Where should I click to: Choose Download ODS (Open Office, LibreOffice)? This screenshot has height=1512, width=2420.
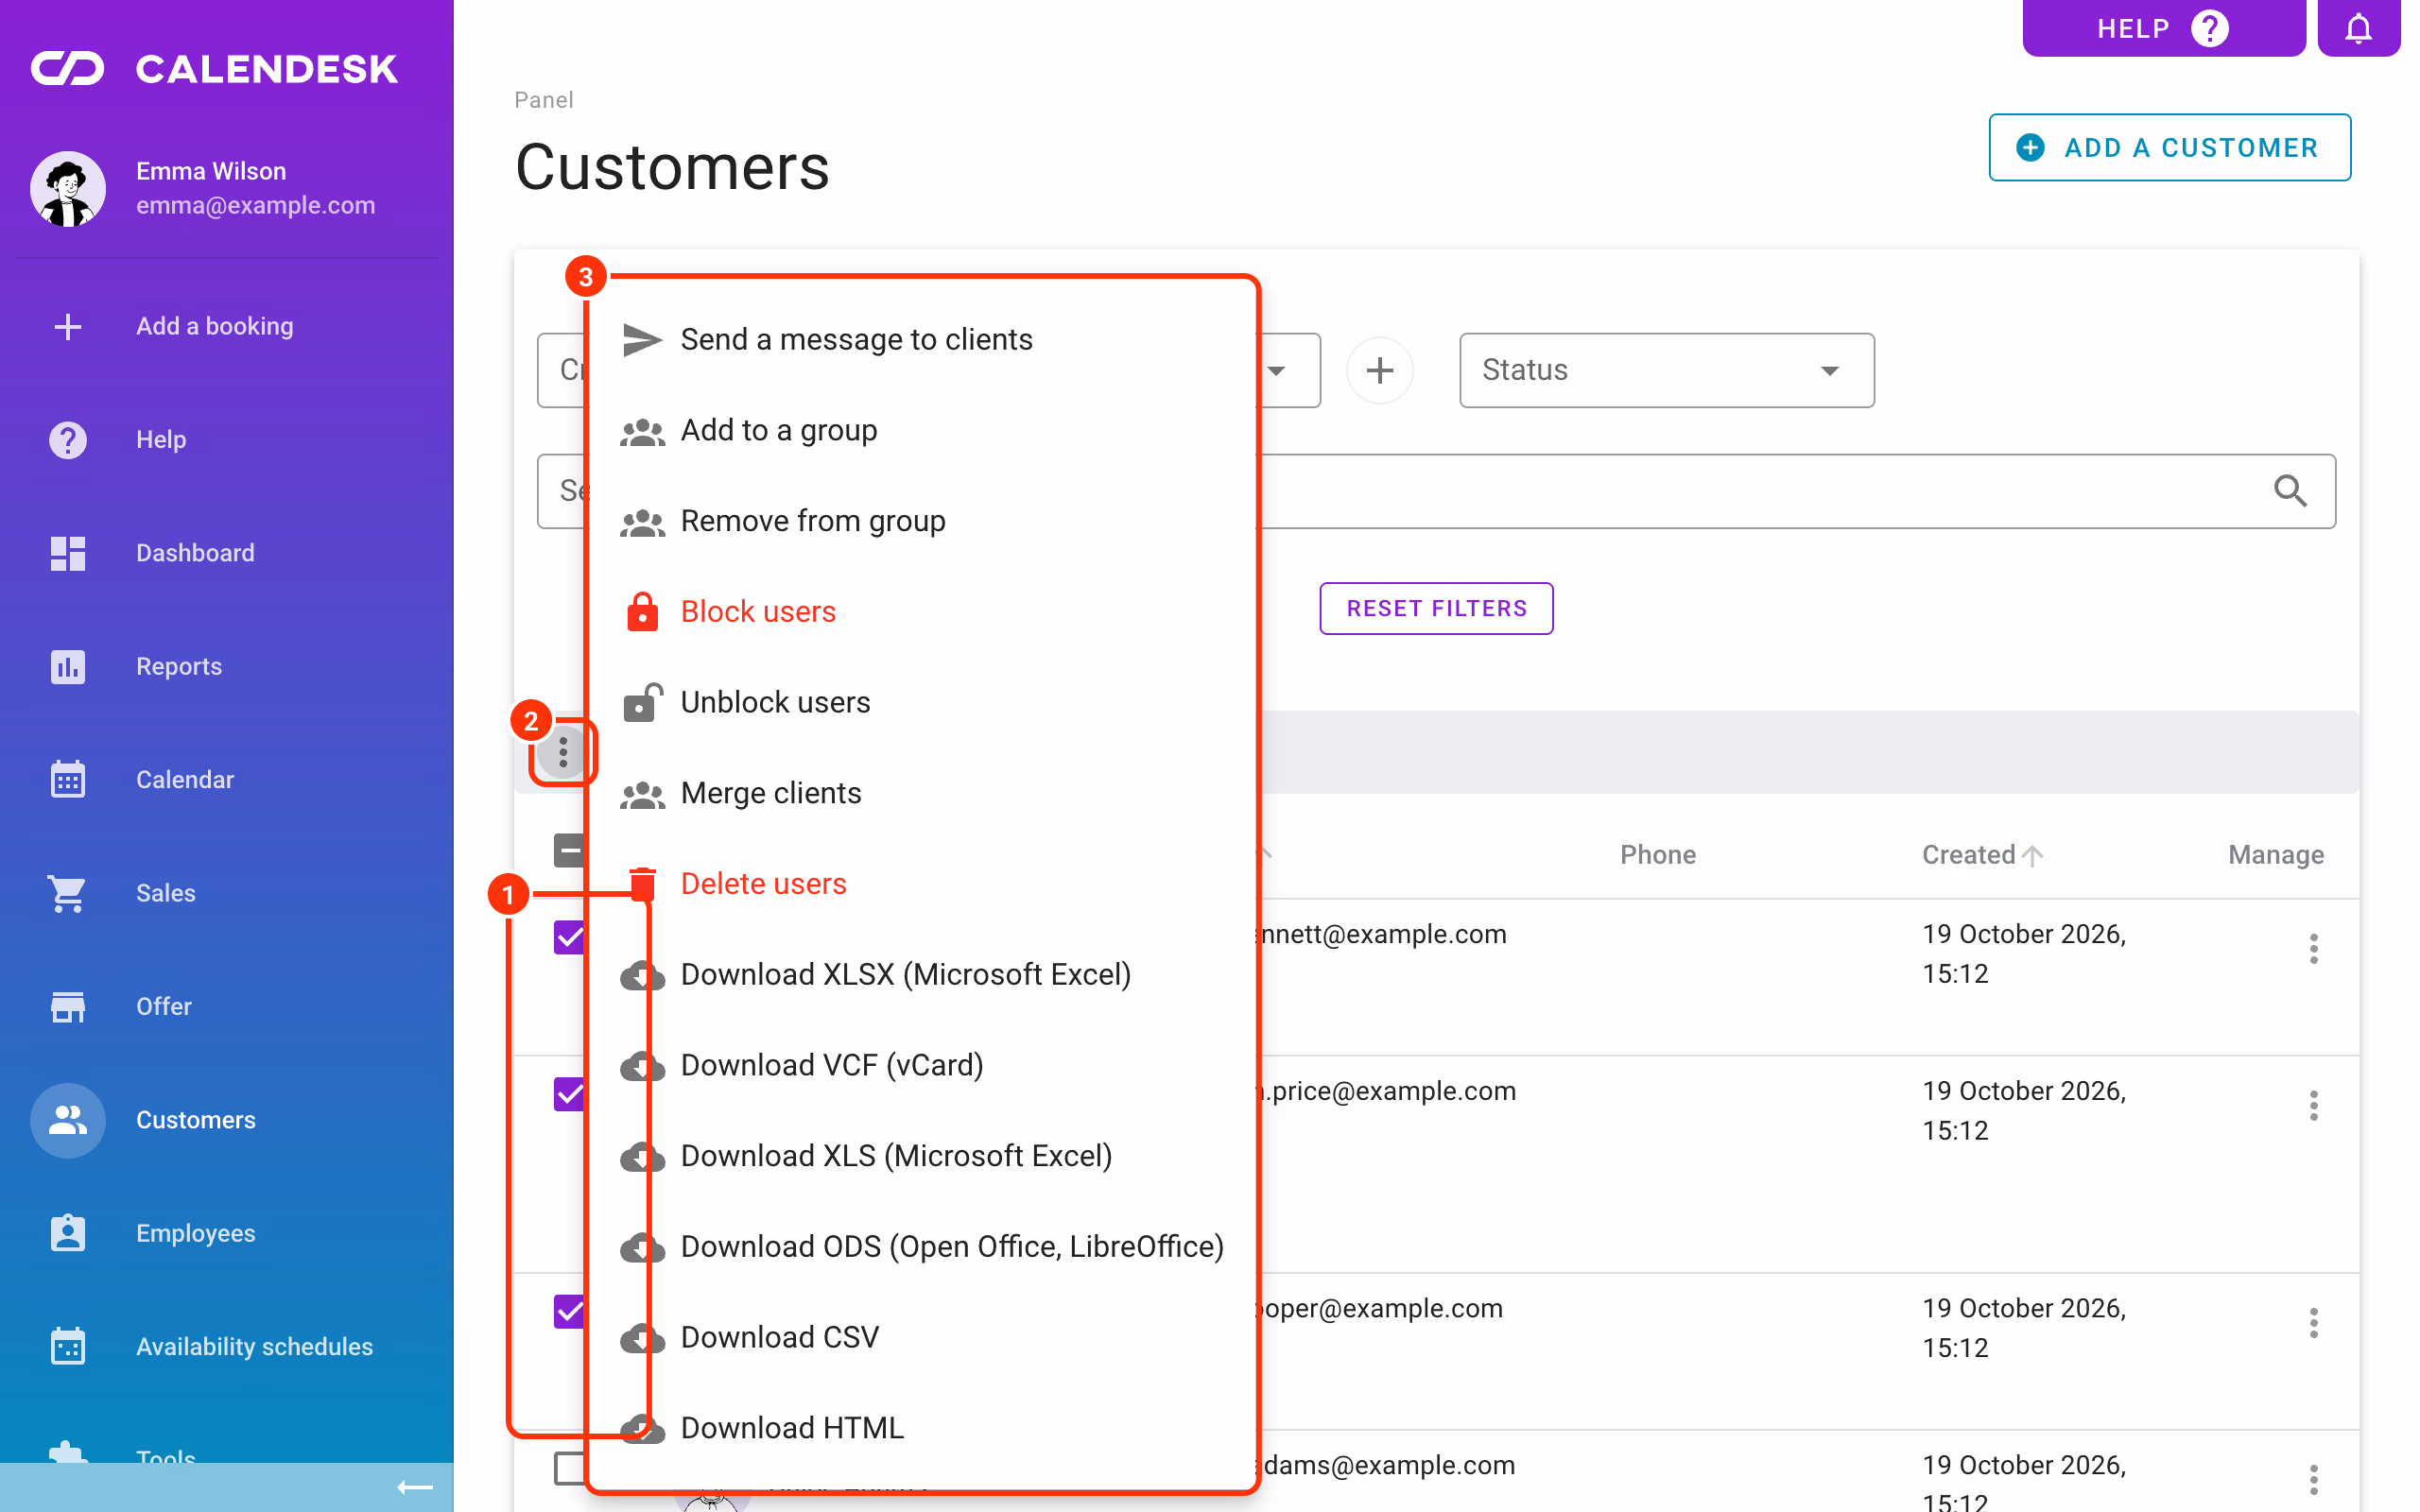point(921,1247)
